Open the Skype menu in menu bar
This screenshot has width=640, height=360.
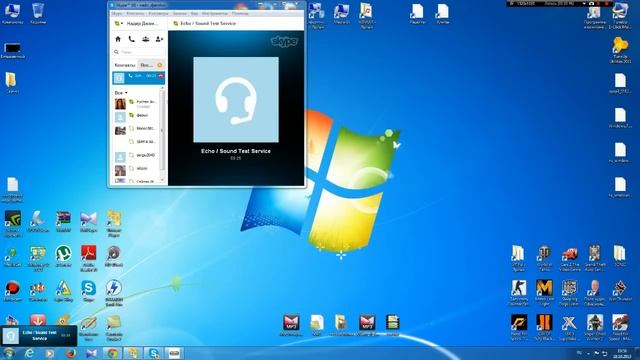click(x=117, y=13)
